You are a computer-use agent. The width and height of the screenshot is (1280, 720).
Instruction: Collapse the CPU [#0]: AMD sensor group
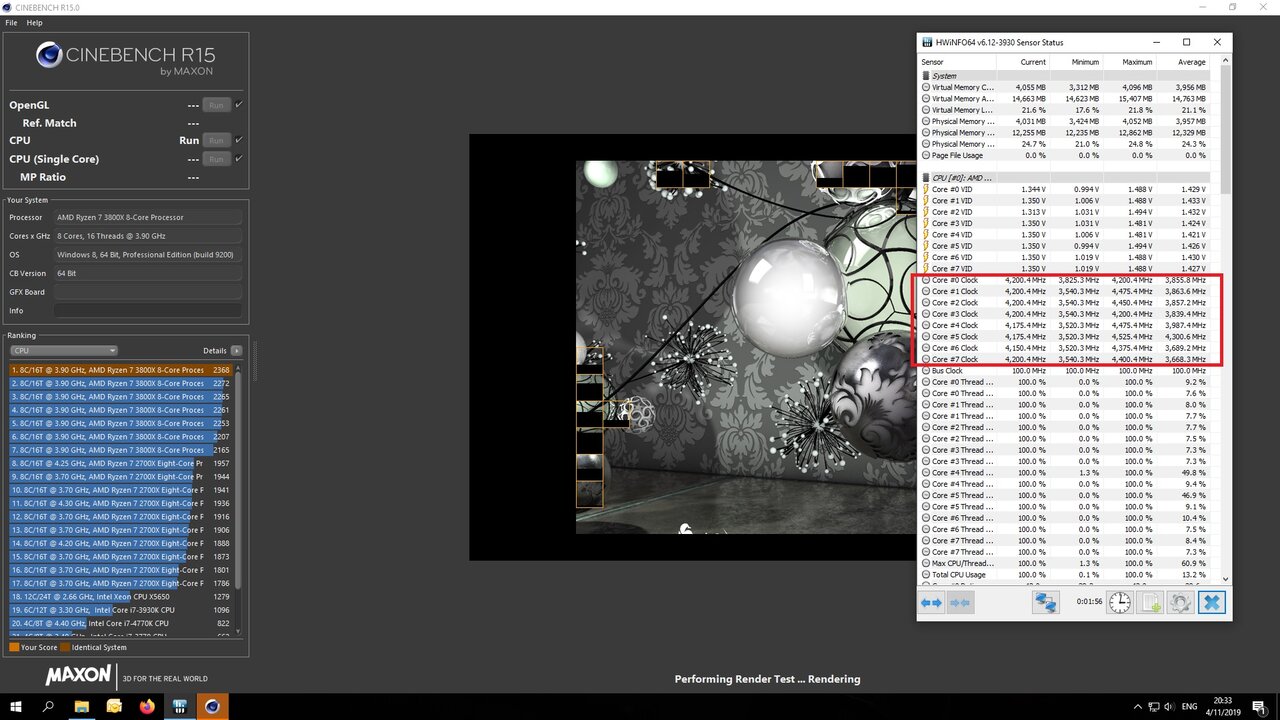click(926, 178)
